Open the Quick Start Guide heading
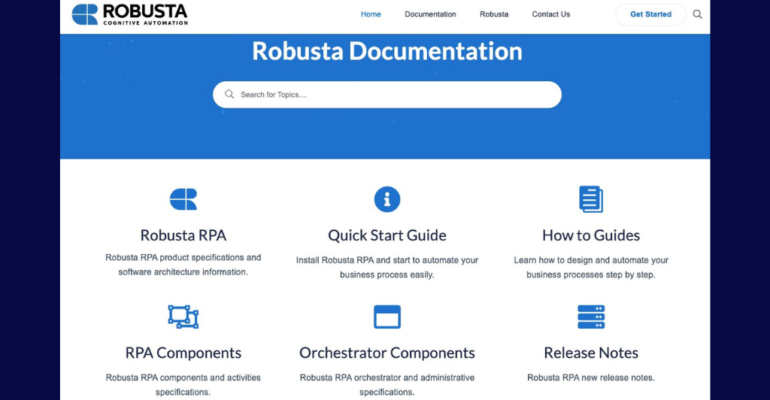The image size is (770, 400). [x=387, y=235]
